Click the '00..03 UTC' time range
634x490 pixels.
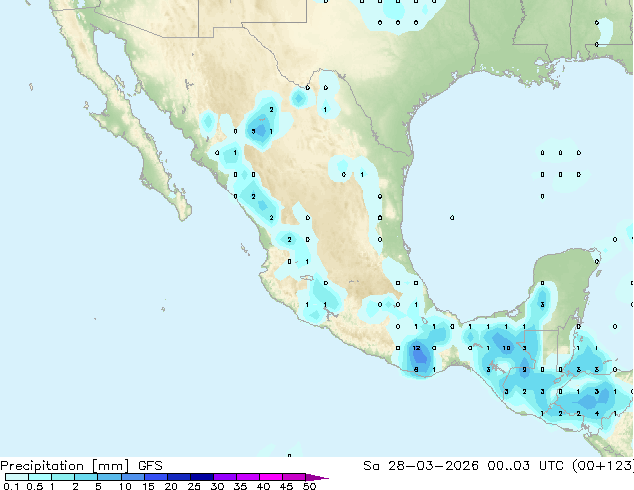pyautogui.click(x=526, y=466)
